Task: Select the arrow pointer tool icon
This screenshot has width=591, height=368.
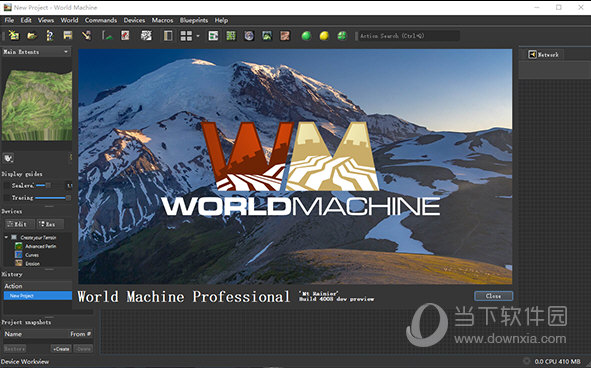Action: point(86,35)
